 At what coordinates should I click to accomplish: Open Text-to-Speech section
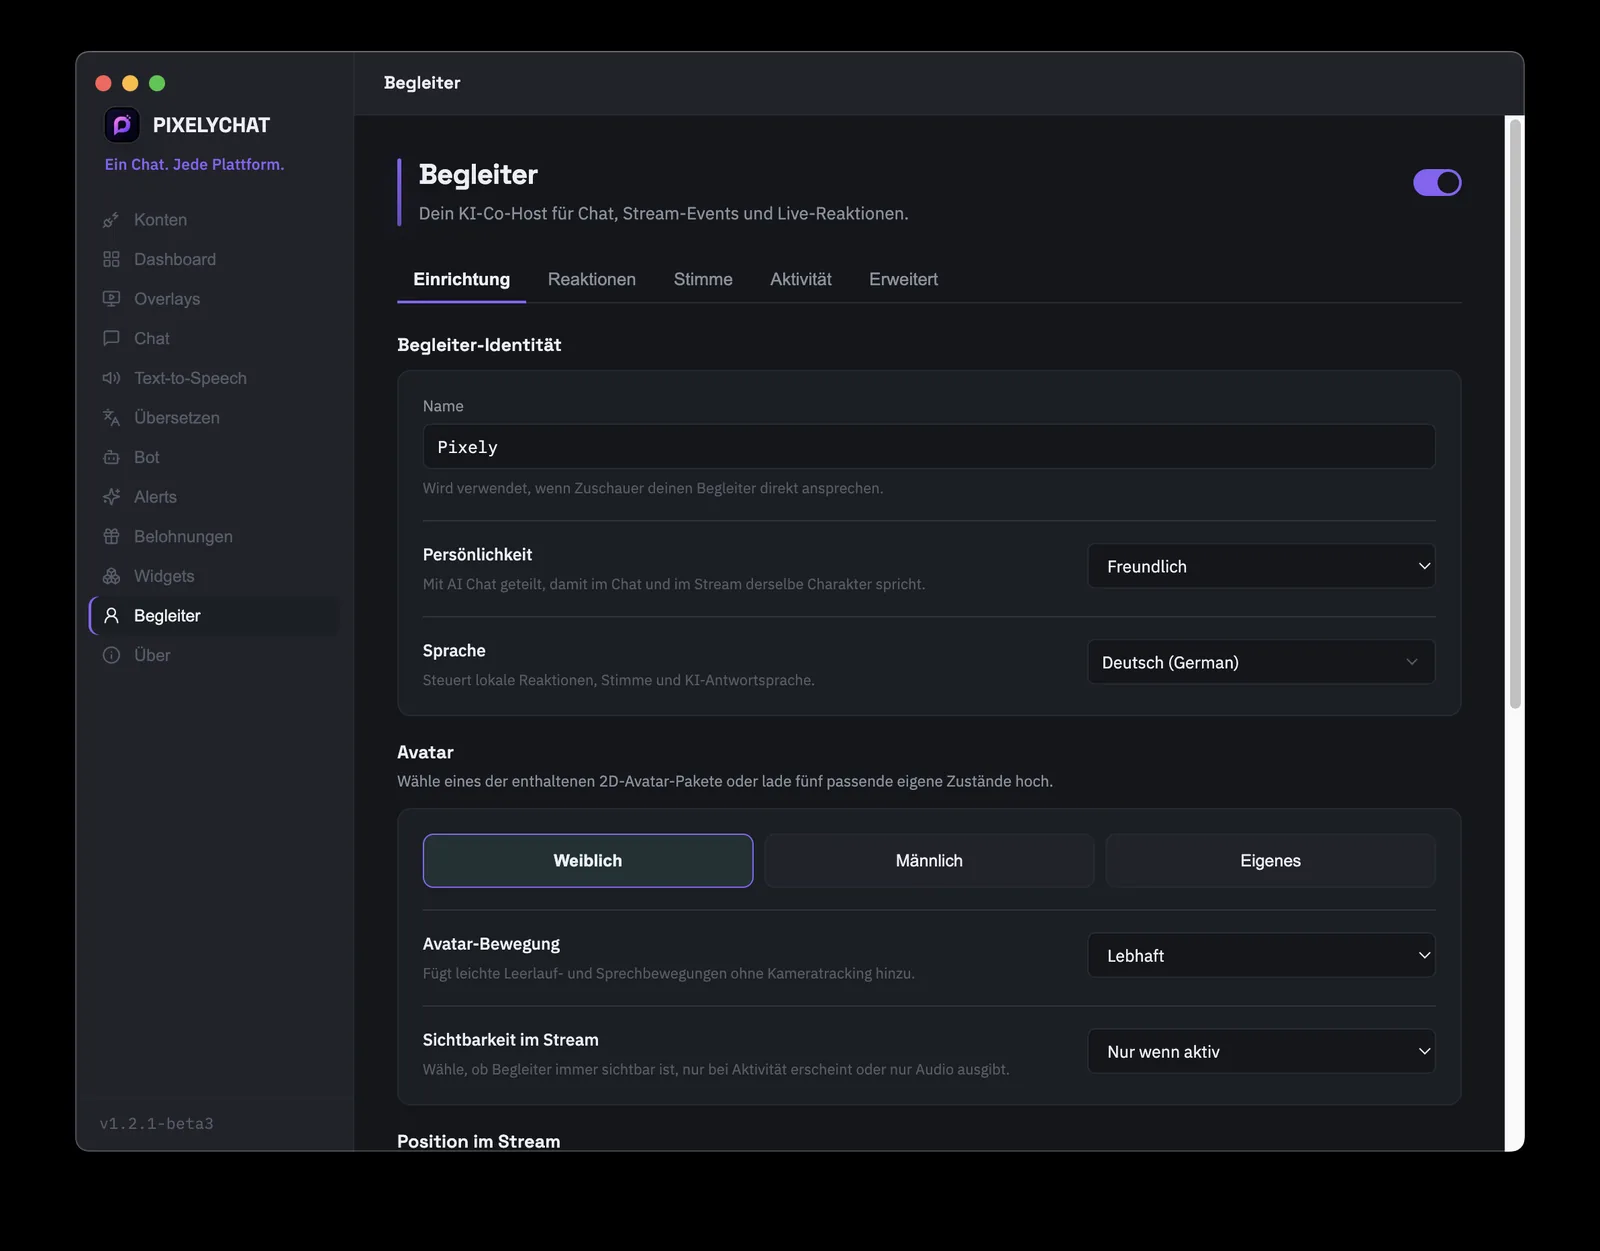pos(215,378)
